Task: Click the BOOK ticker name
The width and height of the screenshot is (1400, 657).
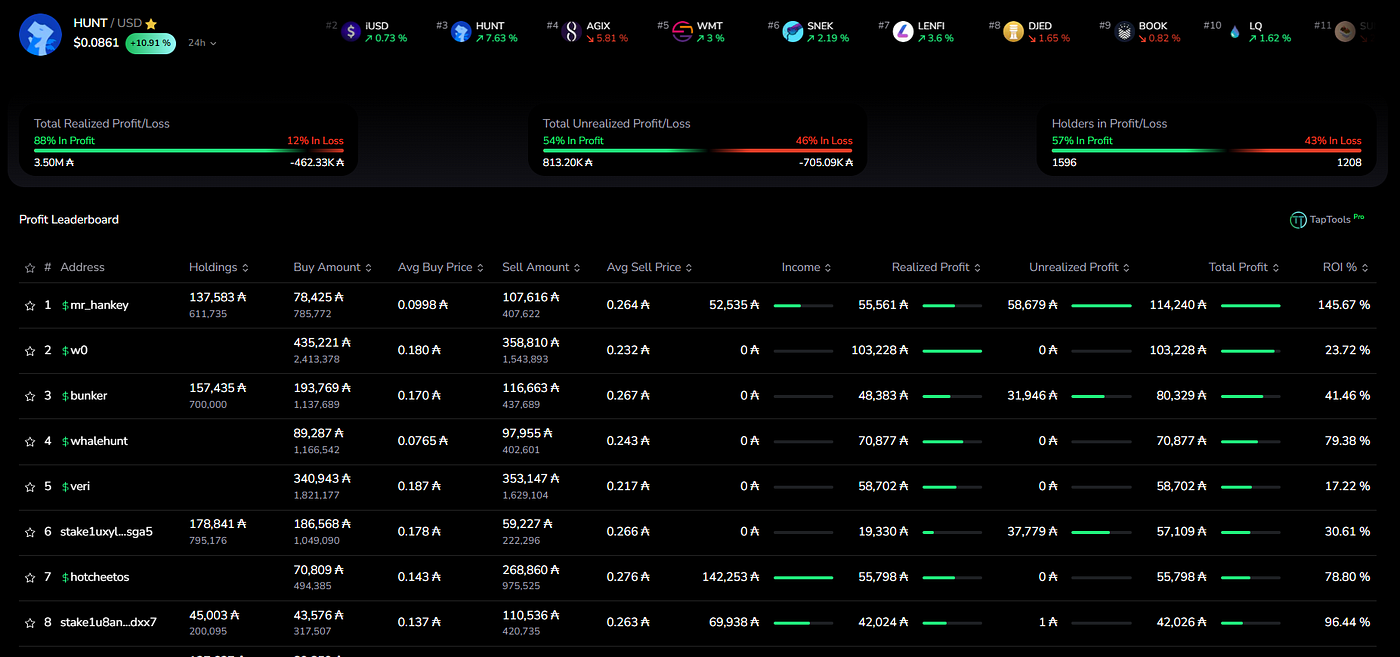Action: (x=1153, y=26)
